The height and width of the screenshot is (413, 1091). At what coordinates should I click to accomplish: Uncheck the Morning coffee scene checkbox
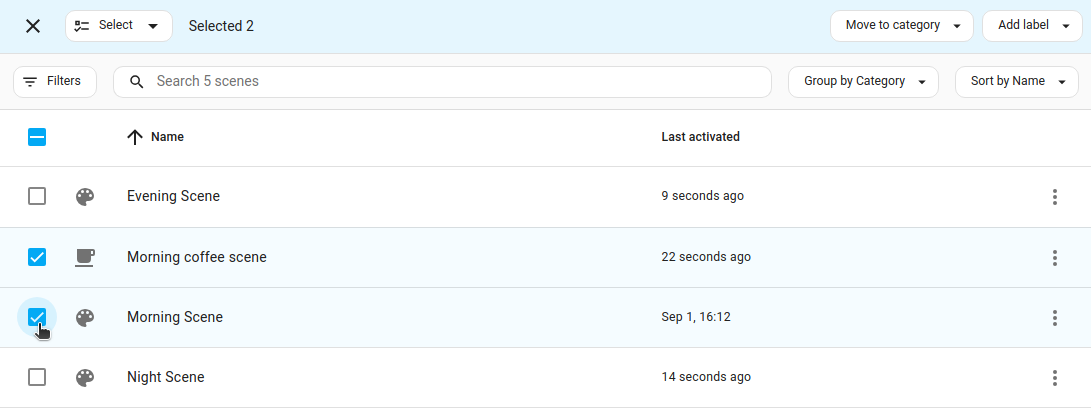click(x=37, y=257)
